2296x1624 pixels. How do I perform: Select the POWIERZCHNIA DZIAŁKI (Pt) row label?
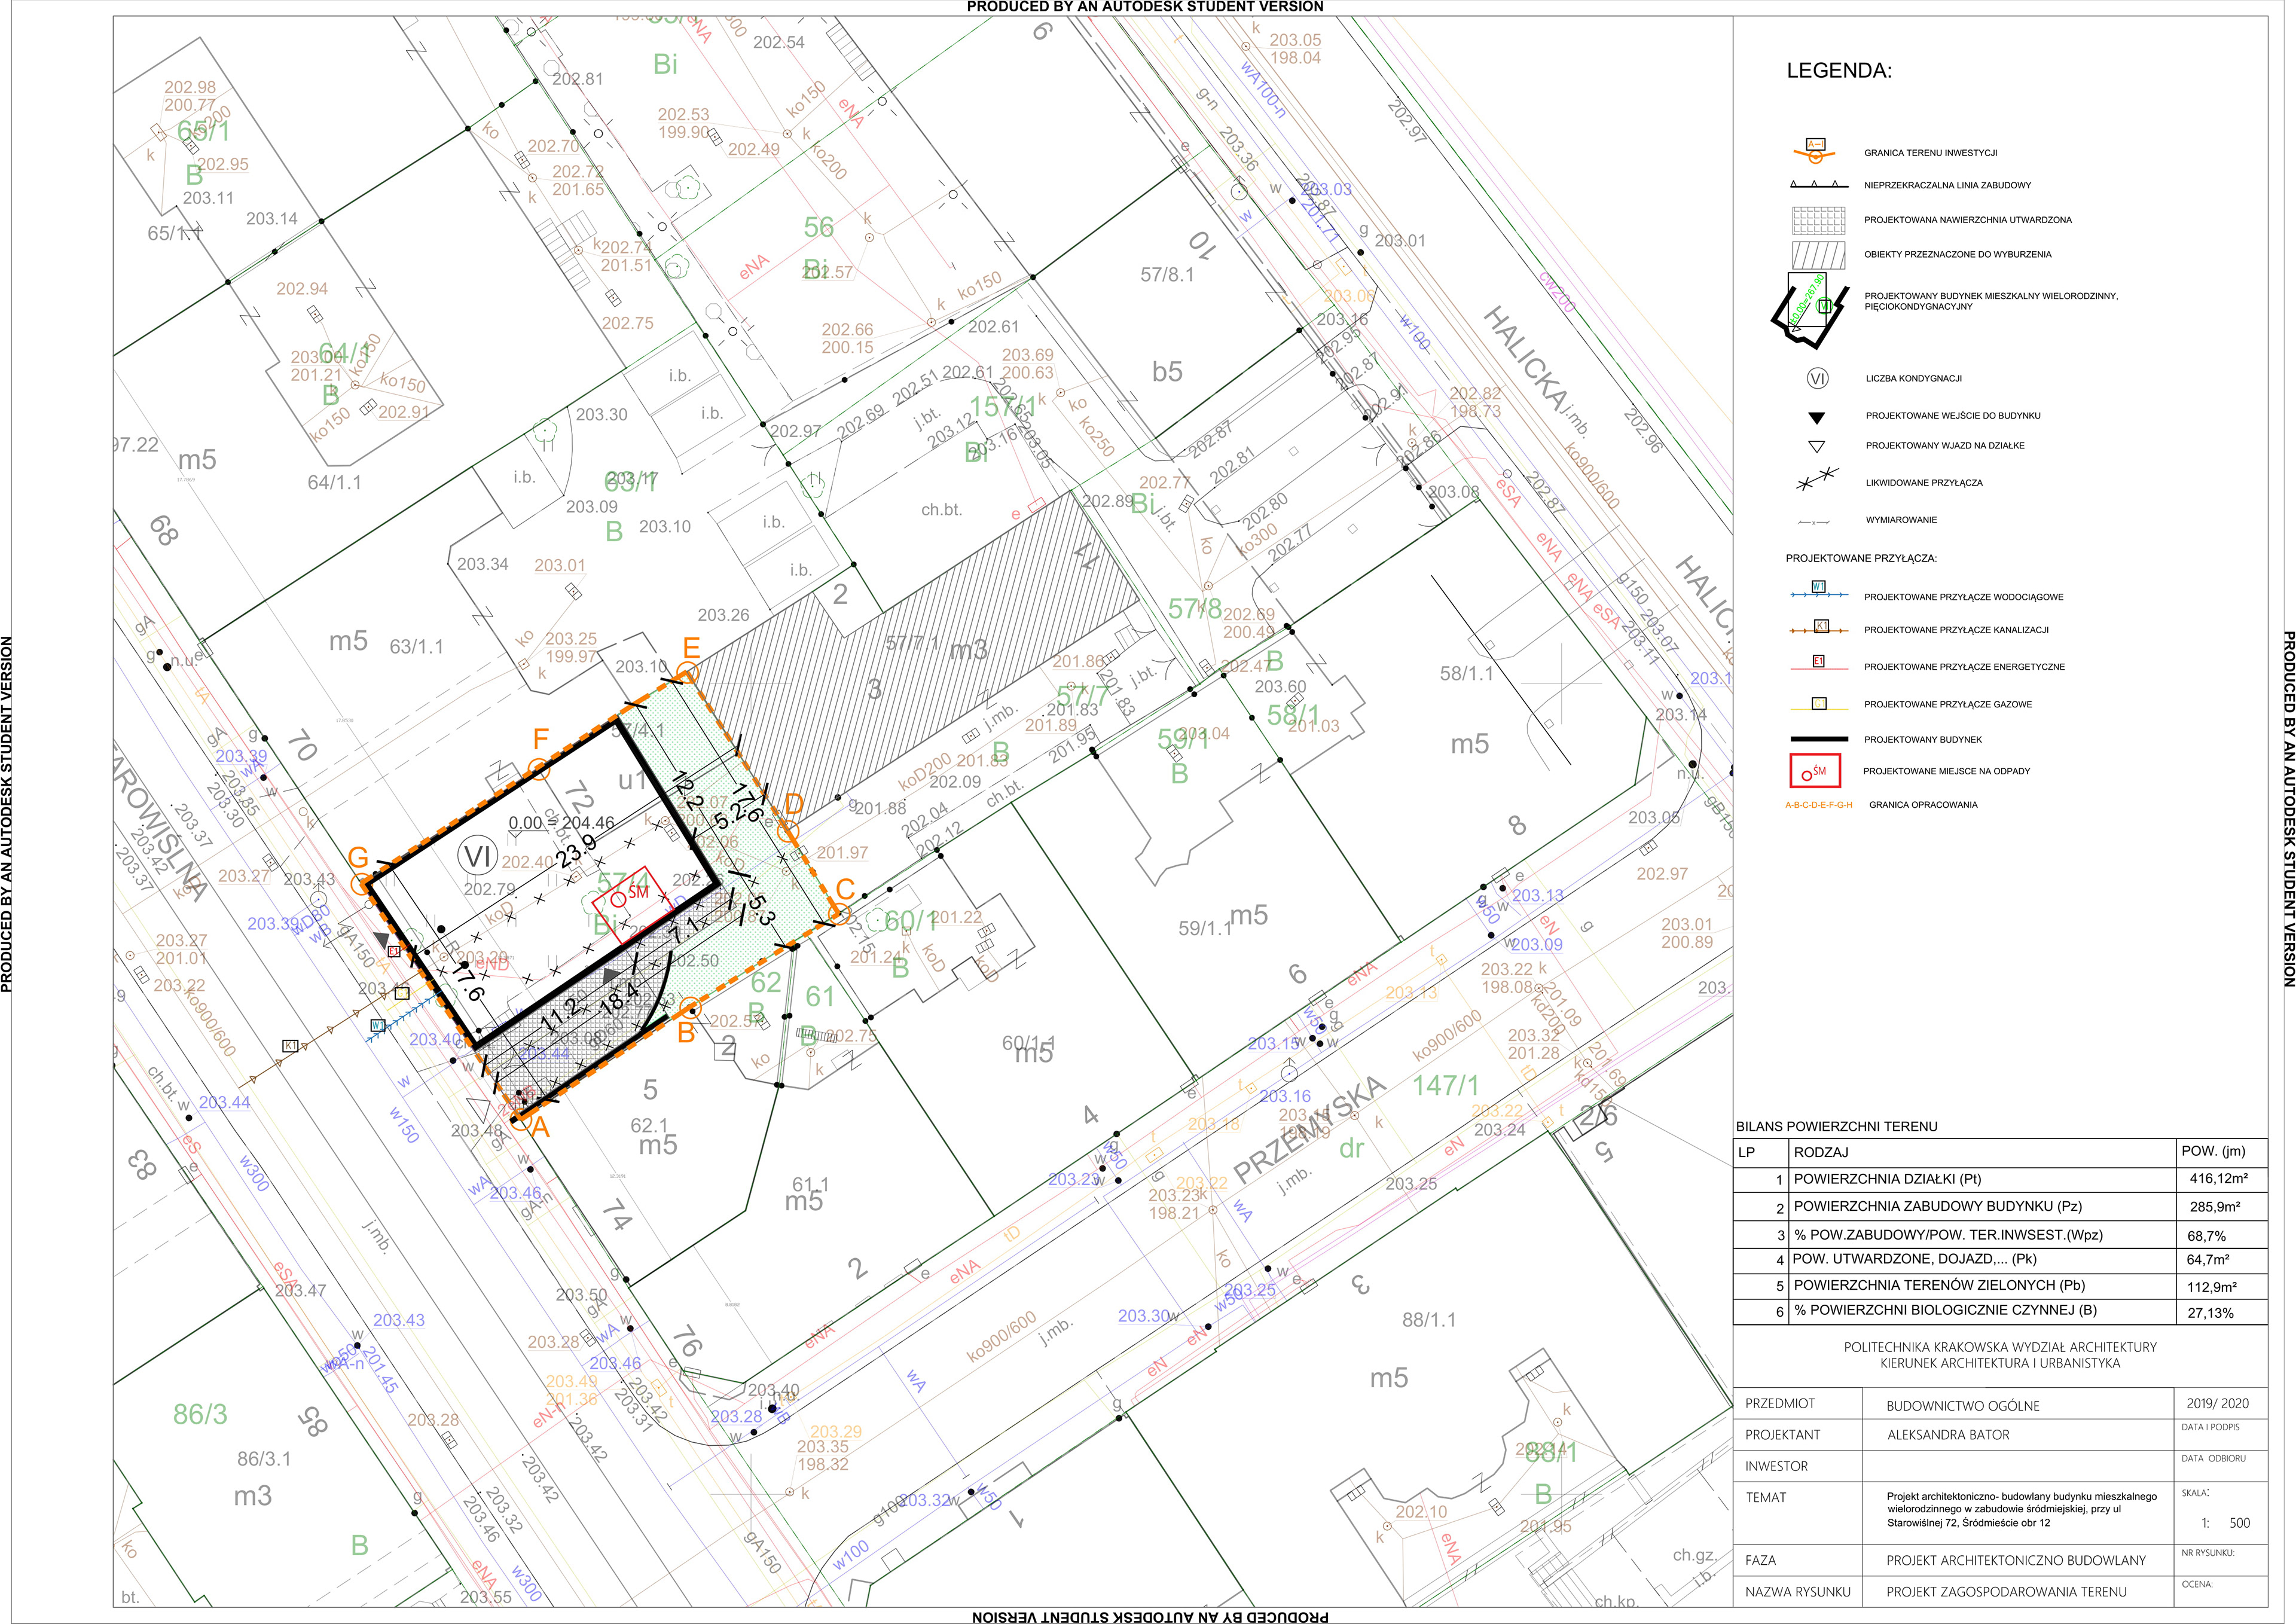click(x=1887, y=1179)
